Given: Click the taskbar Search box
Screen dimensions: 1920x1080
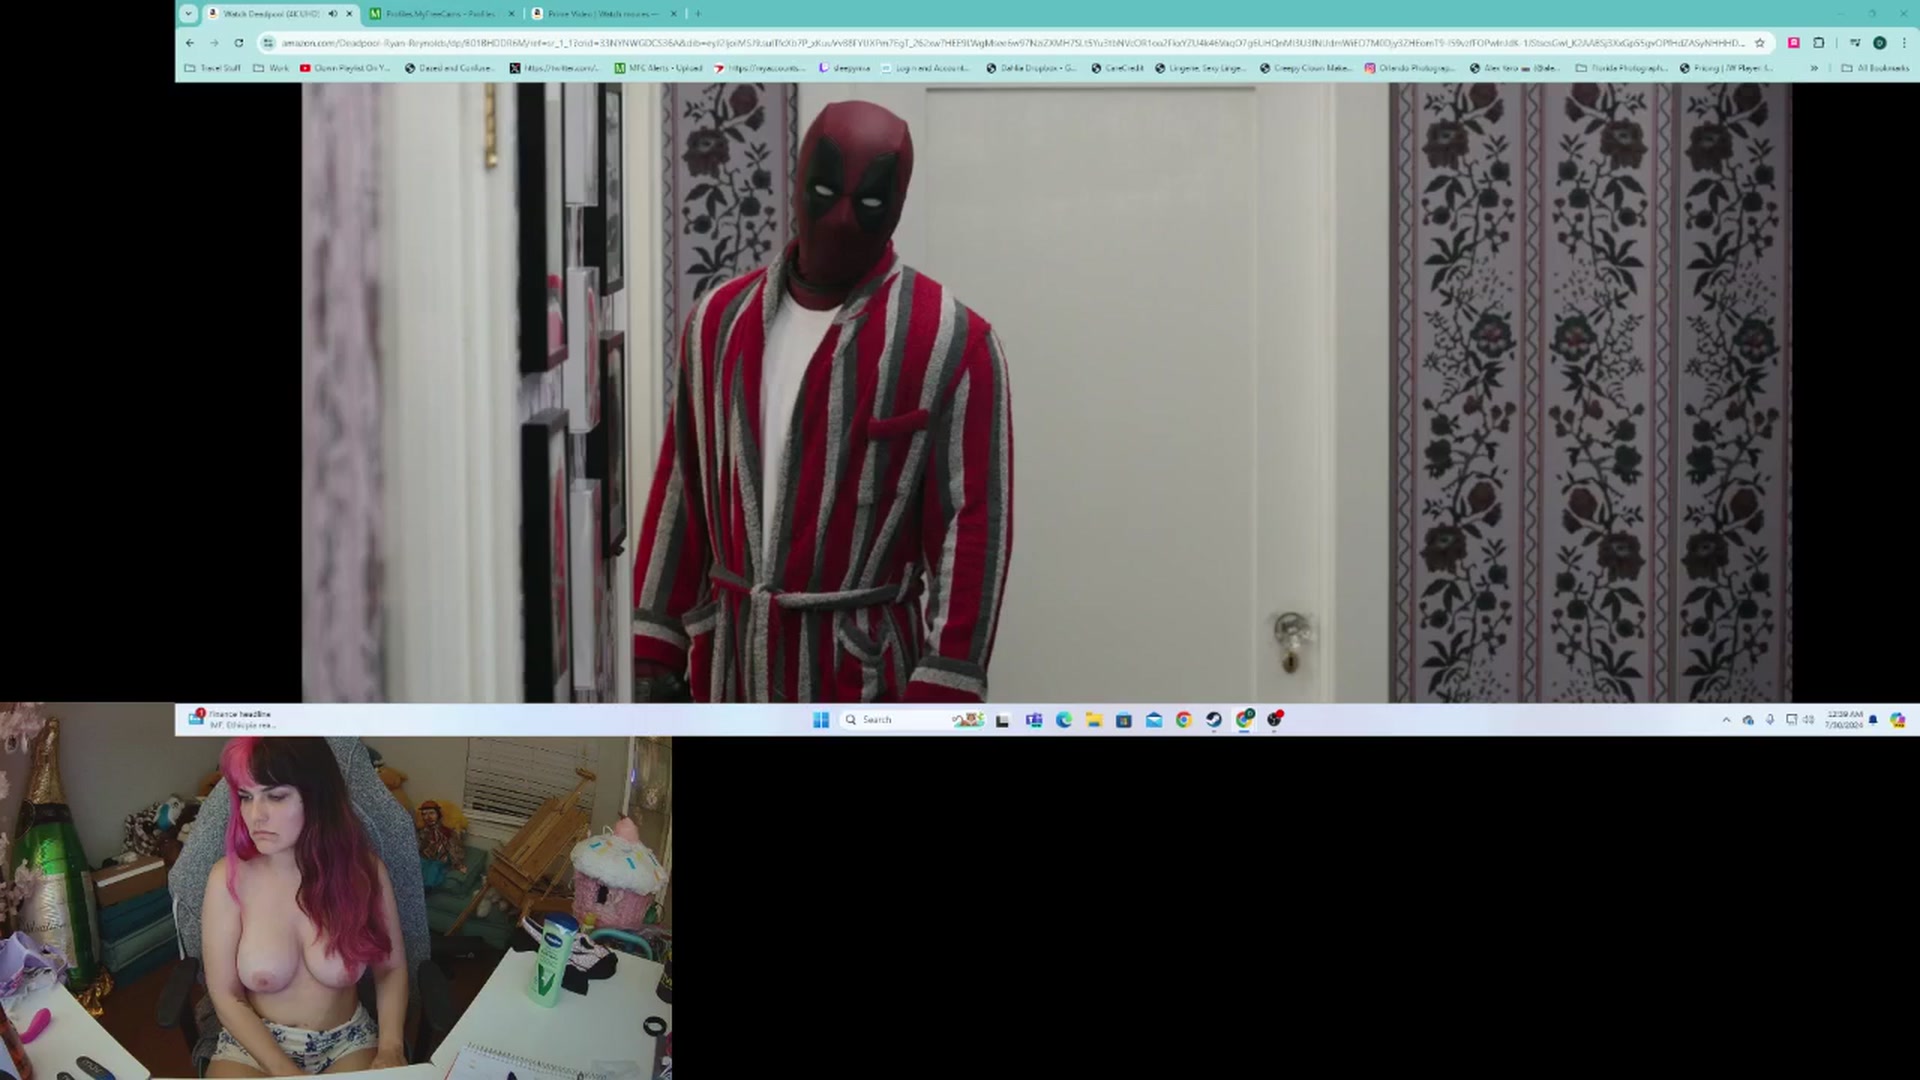Looking at the screenshot, I should click(x=914, y=720).
